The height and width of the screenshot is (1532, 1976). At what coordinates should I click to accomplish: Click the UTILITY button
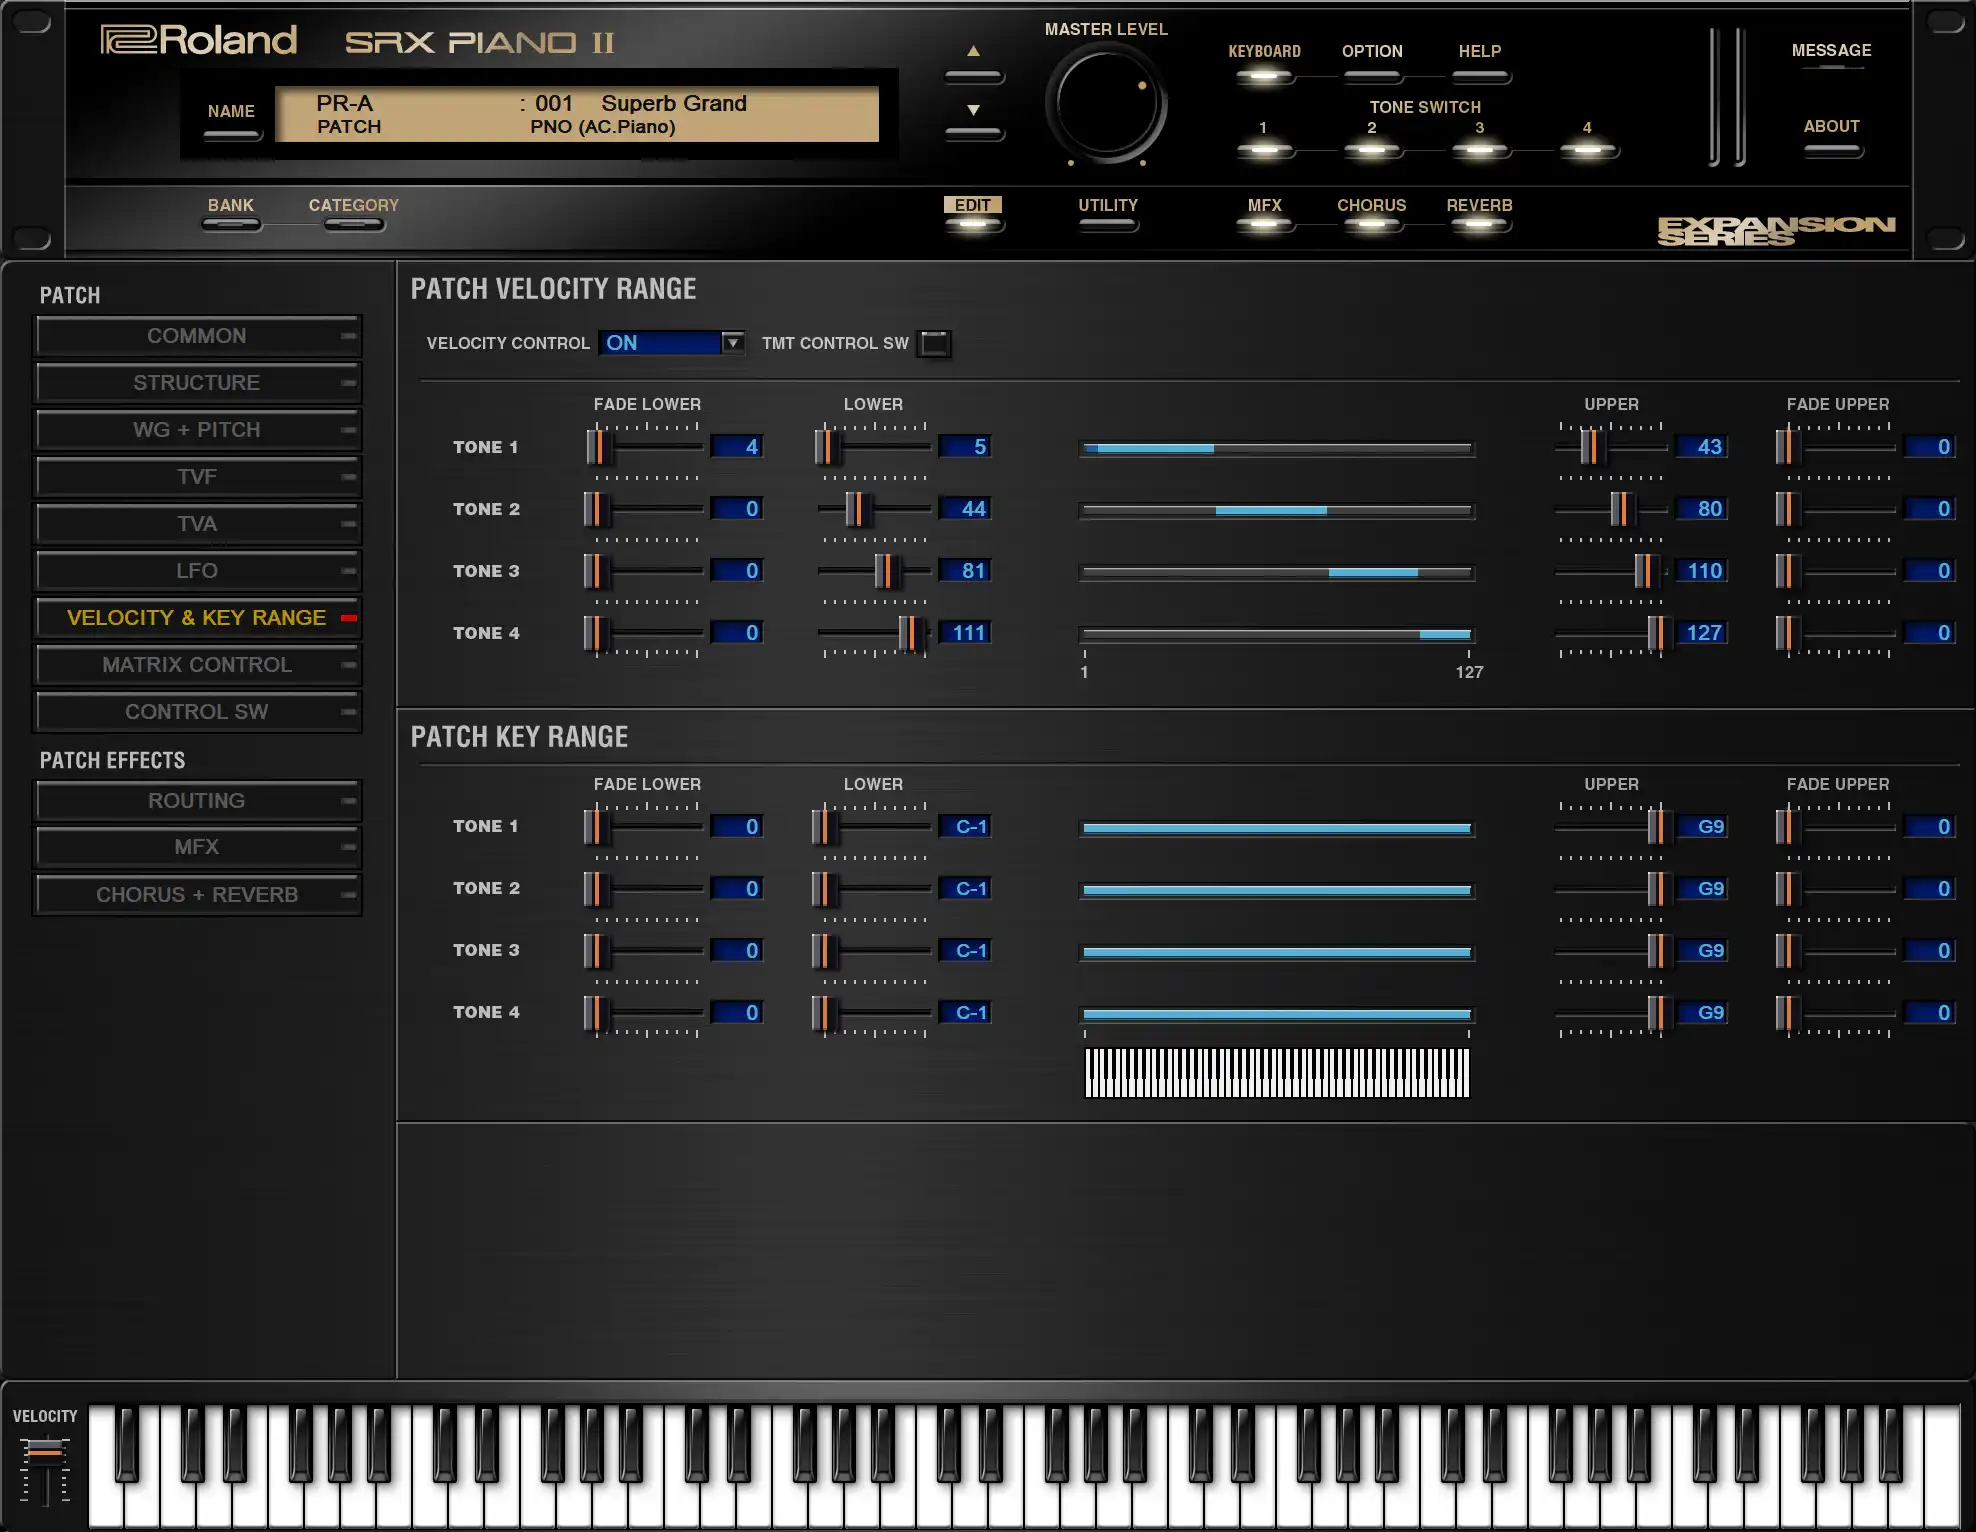point(1108,222)
